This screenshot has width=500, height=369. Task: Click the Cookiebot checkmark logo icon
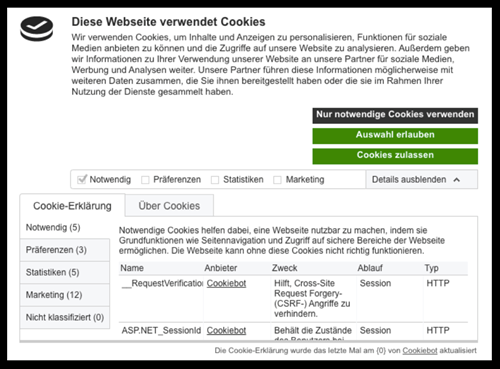36,29
